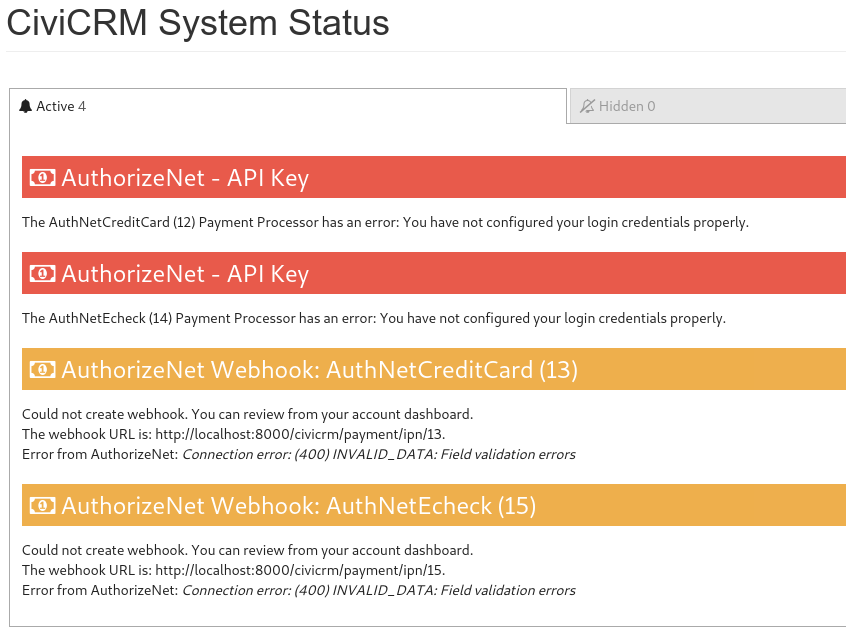The image size is (846, 636).
Task: Click the bell icon on Active tab
Action: [x=25, y=106]
